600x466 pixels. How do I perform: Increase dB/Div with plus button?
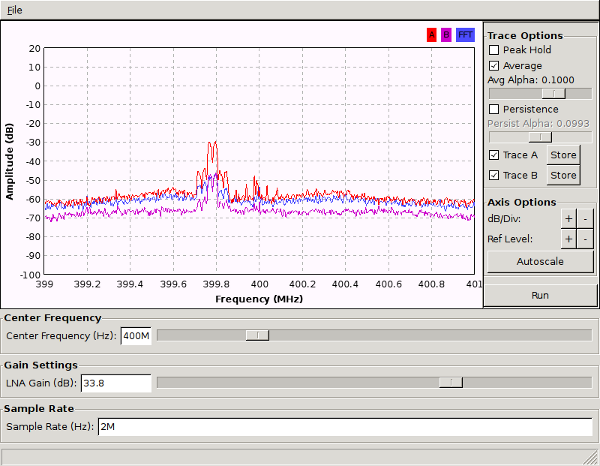569,219
